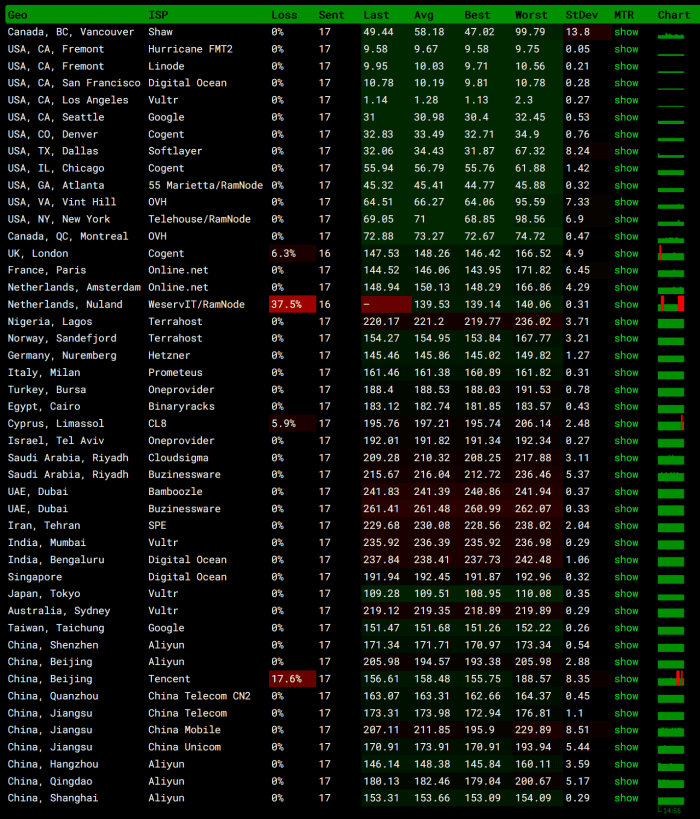This screenshot has height=819, width=700.
Task: Click the 'Hetzner' ISP cell
Action: [x=169, y=356]
